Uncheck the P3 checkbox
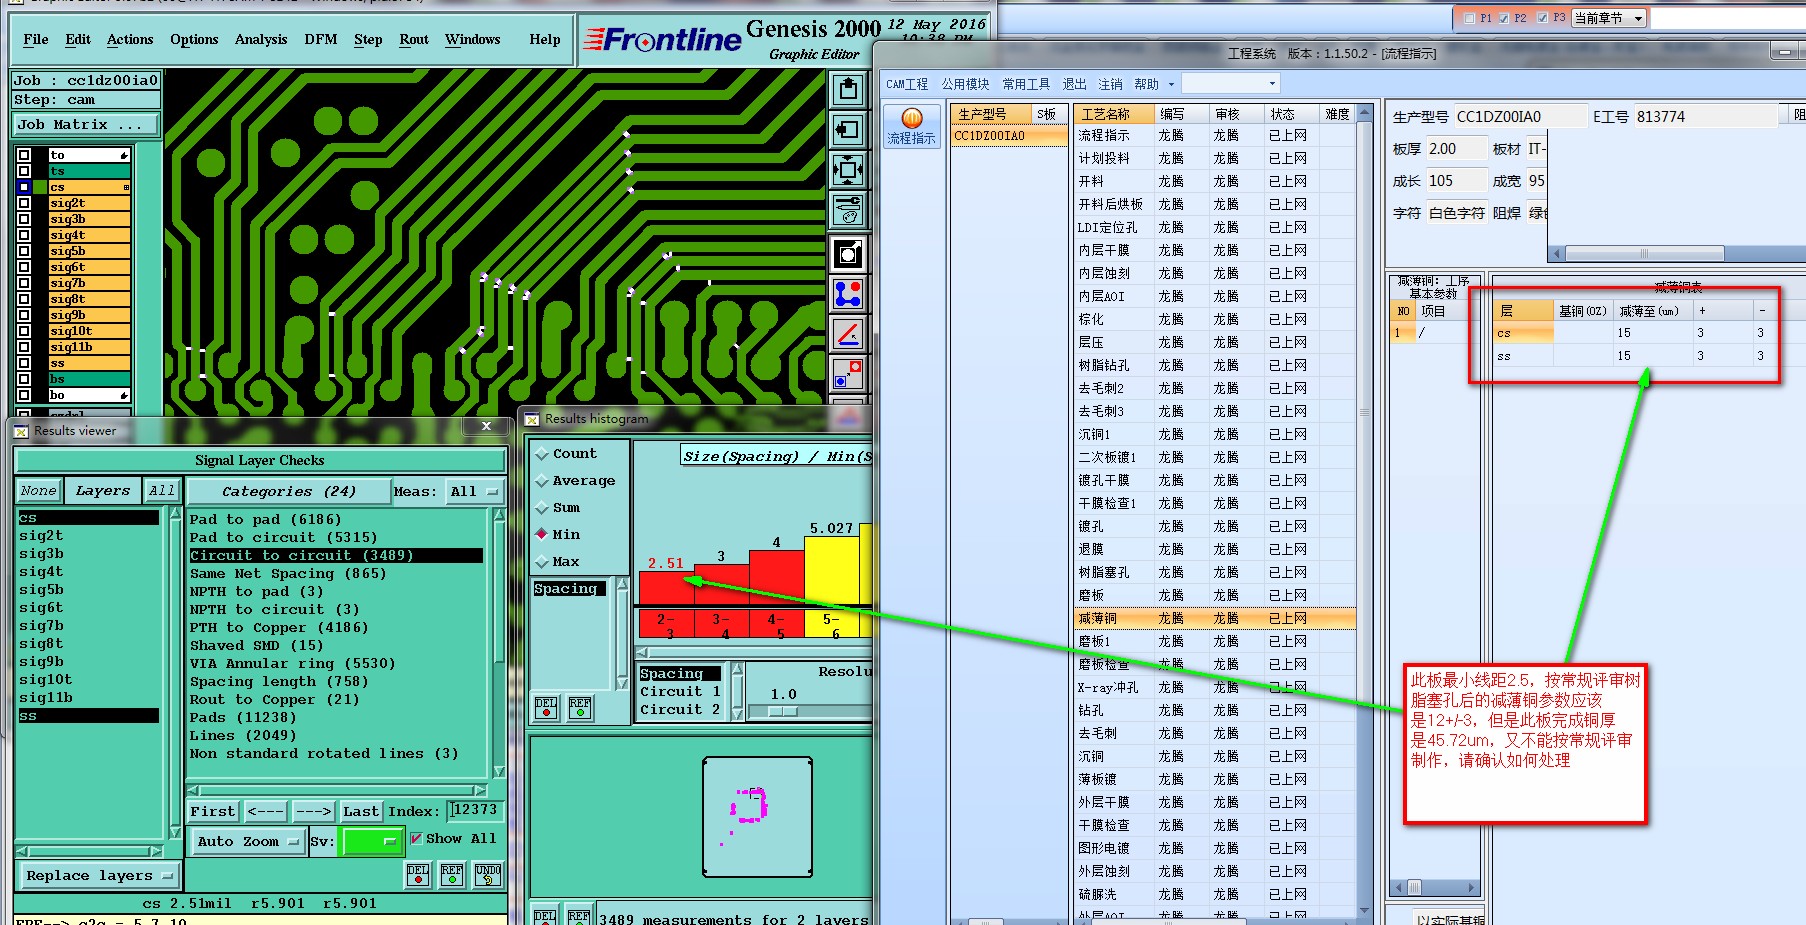 pos(1542,18)
